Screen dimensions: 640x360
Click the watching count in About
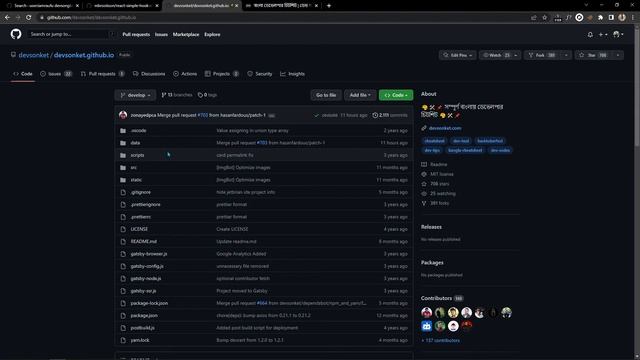[x=438, y=193]
